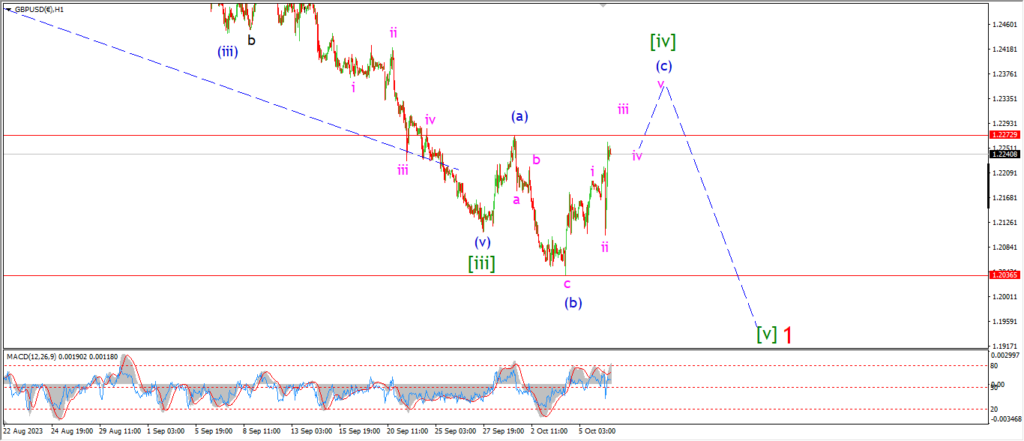Select the large red 1 wave label
The width and height of the screenshot is (1024, 441).
coord(788,335)
